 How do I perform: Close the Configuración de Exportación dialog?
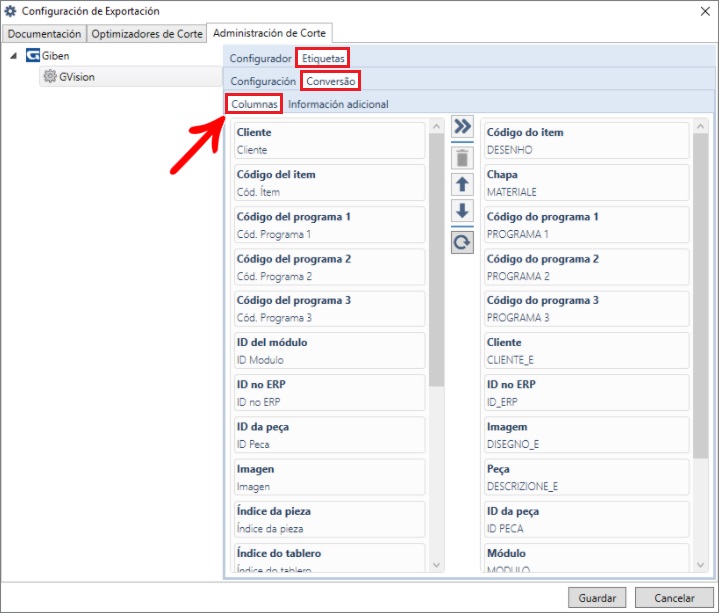[705, 11]
